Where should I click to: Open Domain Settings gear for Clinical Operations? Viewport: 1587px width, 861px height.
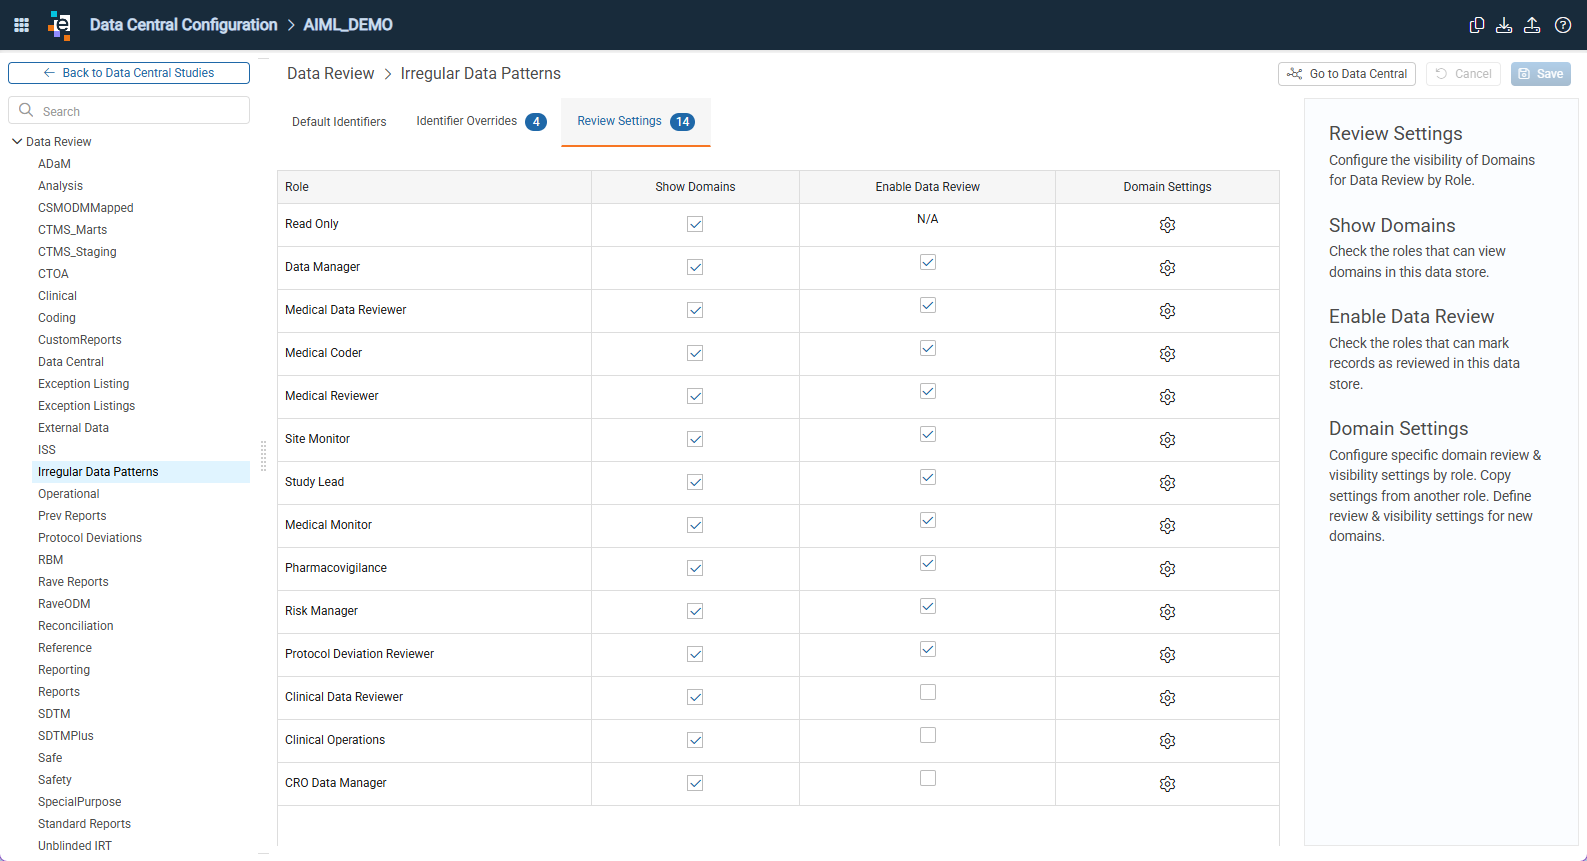tap(1167, 741)
